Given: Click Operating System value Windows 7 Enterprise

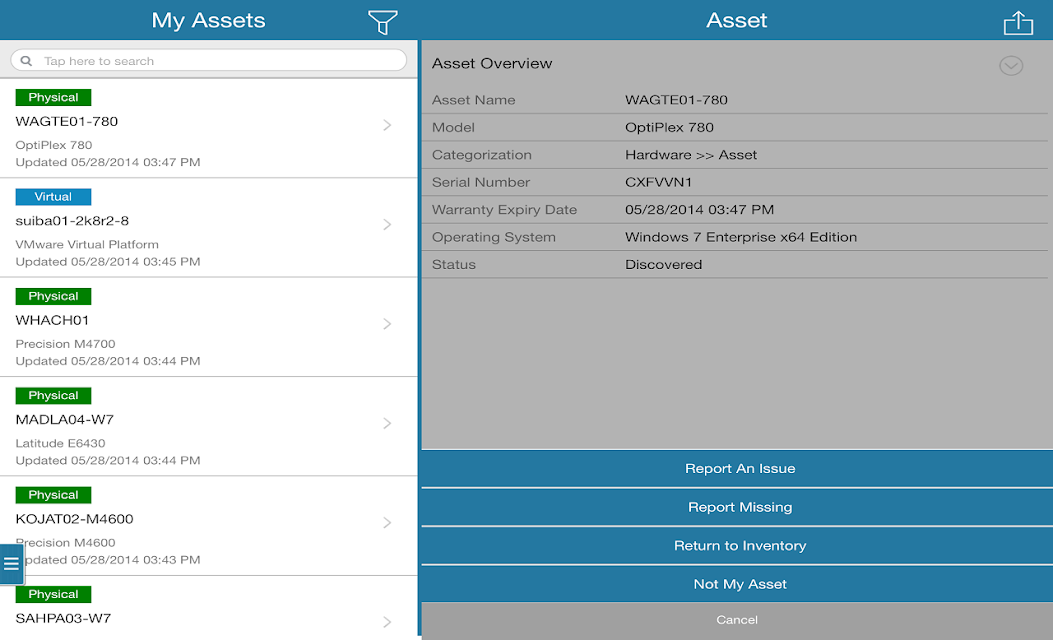Looking at the screenshot, I should (741, 237).
